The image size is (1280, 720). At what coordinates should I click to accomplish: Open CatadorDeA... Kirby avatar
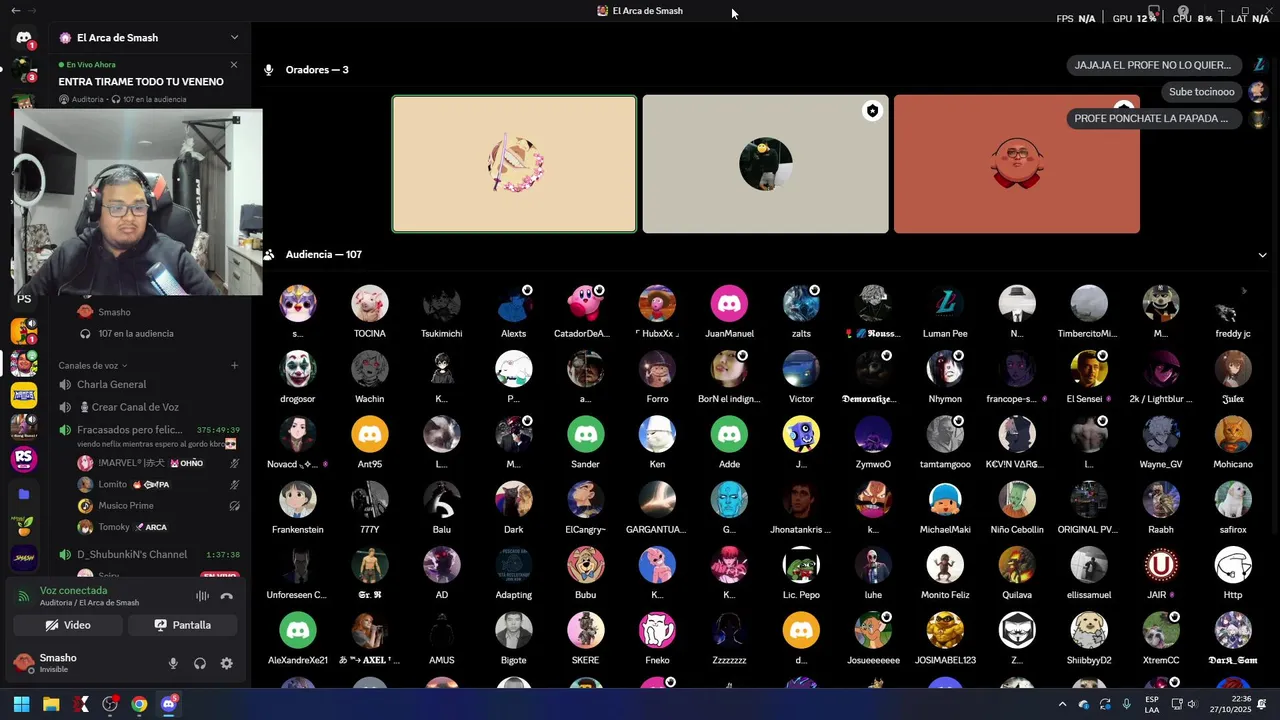[x=585, y=303]
